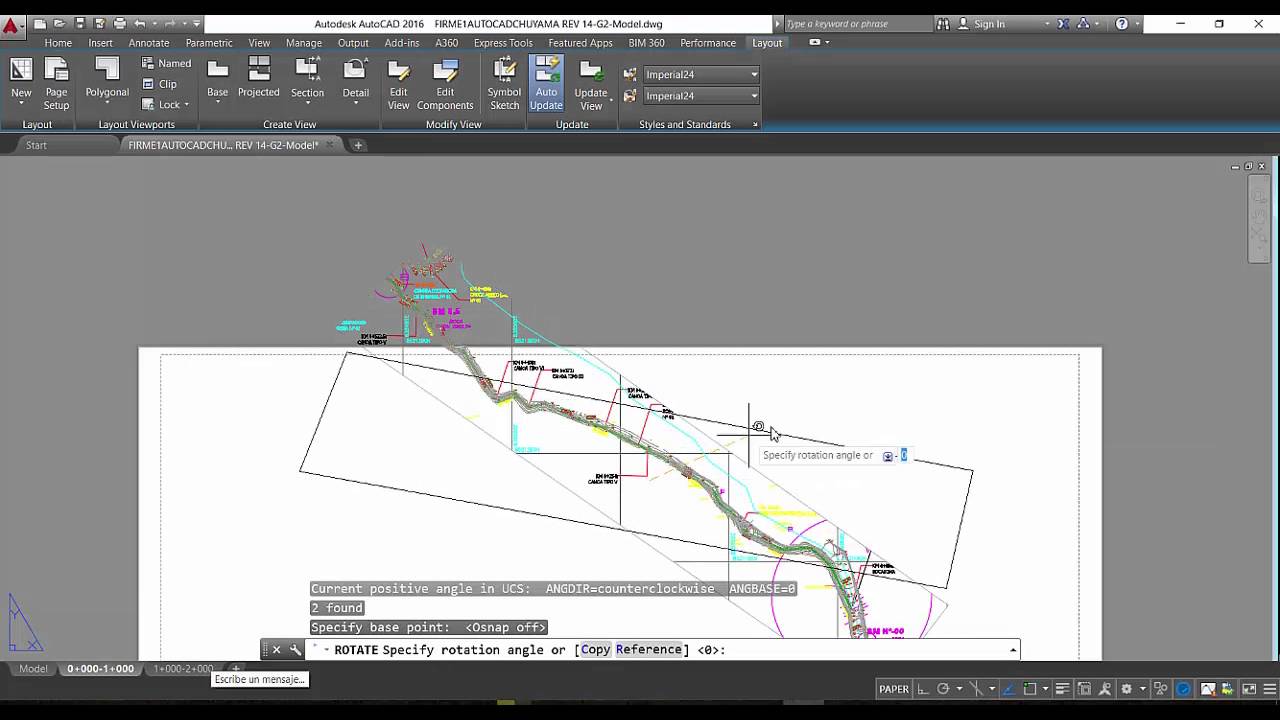Open the Annotate ribbon tab
The image size is (1280, 720).
click(149, 43)
